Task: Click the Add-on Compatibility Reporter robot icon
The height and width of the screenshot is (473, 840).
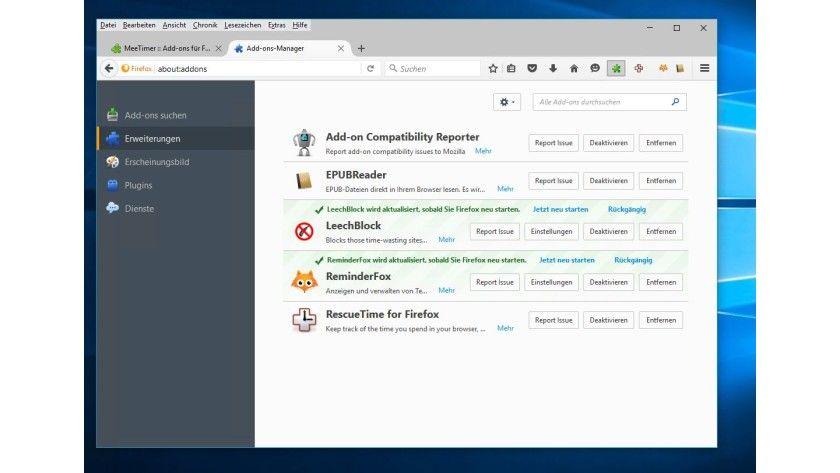Action: click(x=304, y=142)
